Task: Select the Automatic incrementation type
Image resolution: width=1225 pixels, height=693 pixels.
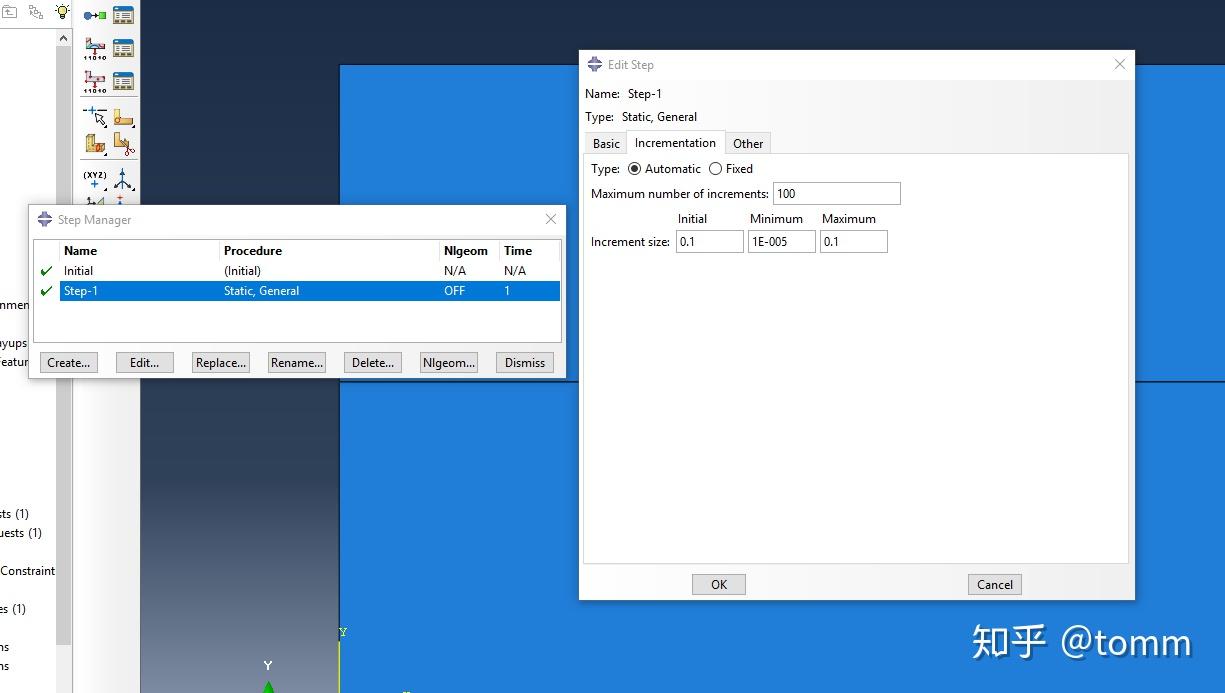Action: tap(636, 168)
